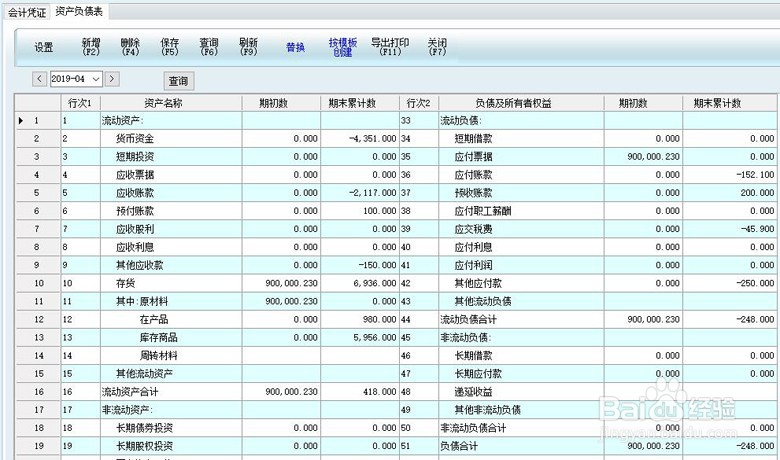780x460 pixels.
Task: Select the 其他应收款 cell
Action: pos(171,265)
